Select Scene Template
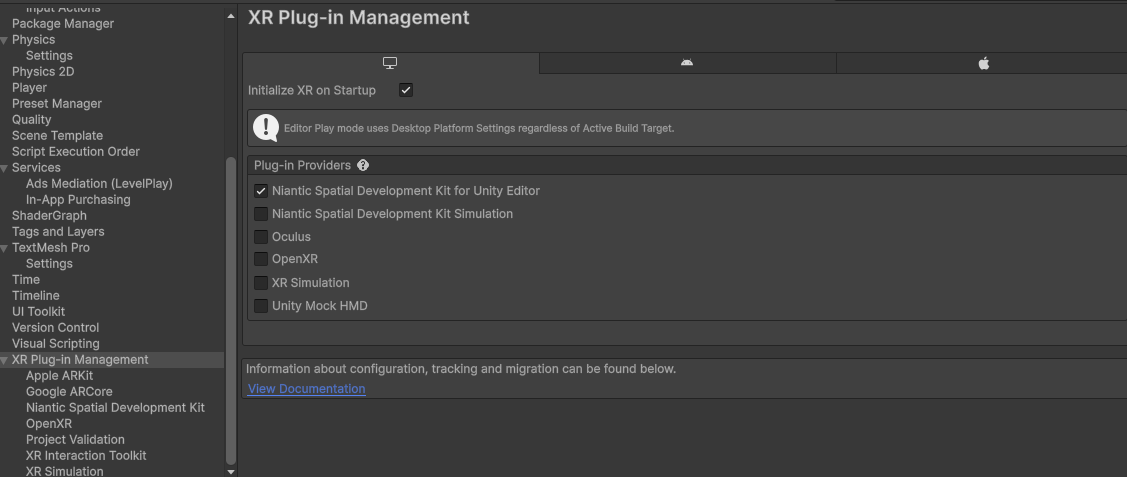1127x477 pixels. (x=58, y=136)
